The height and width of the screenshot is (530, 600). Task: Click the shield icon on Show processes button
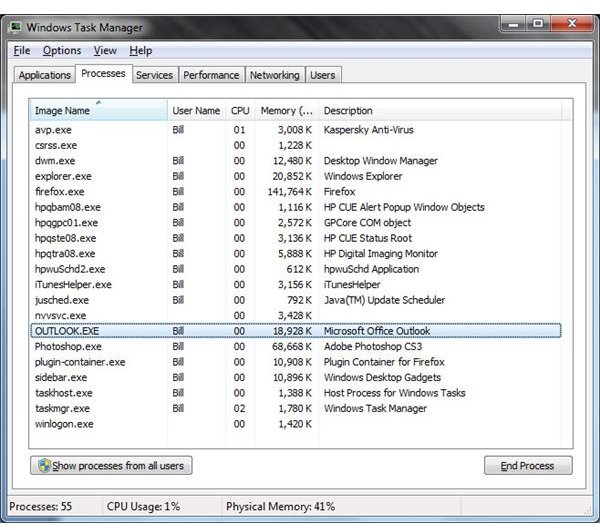44,465
